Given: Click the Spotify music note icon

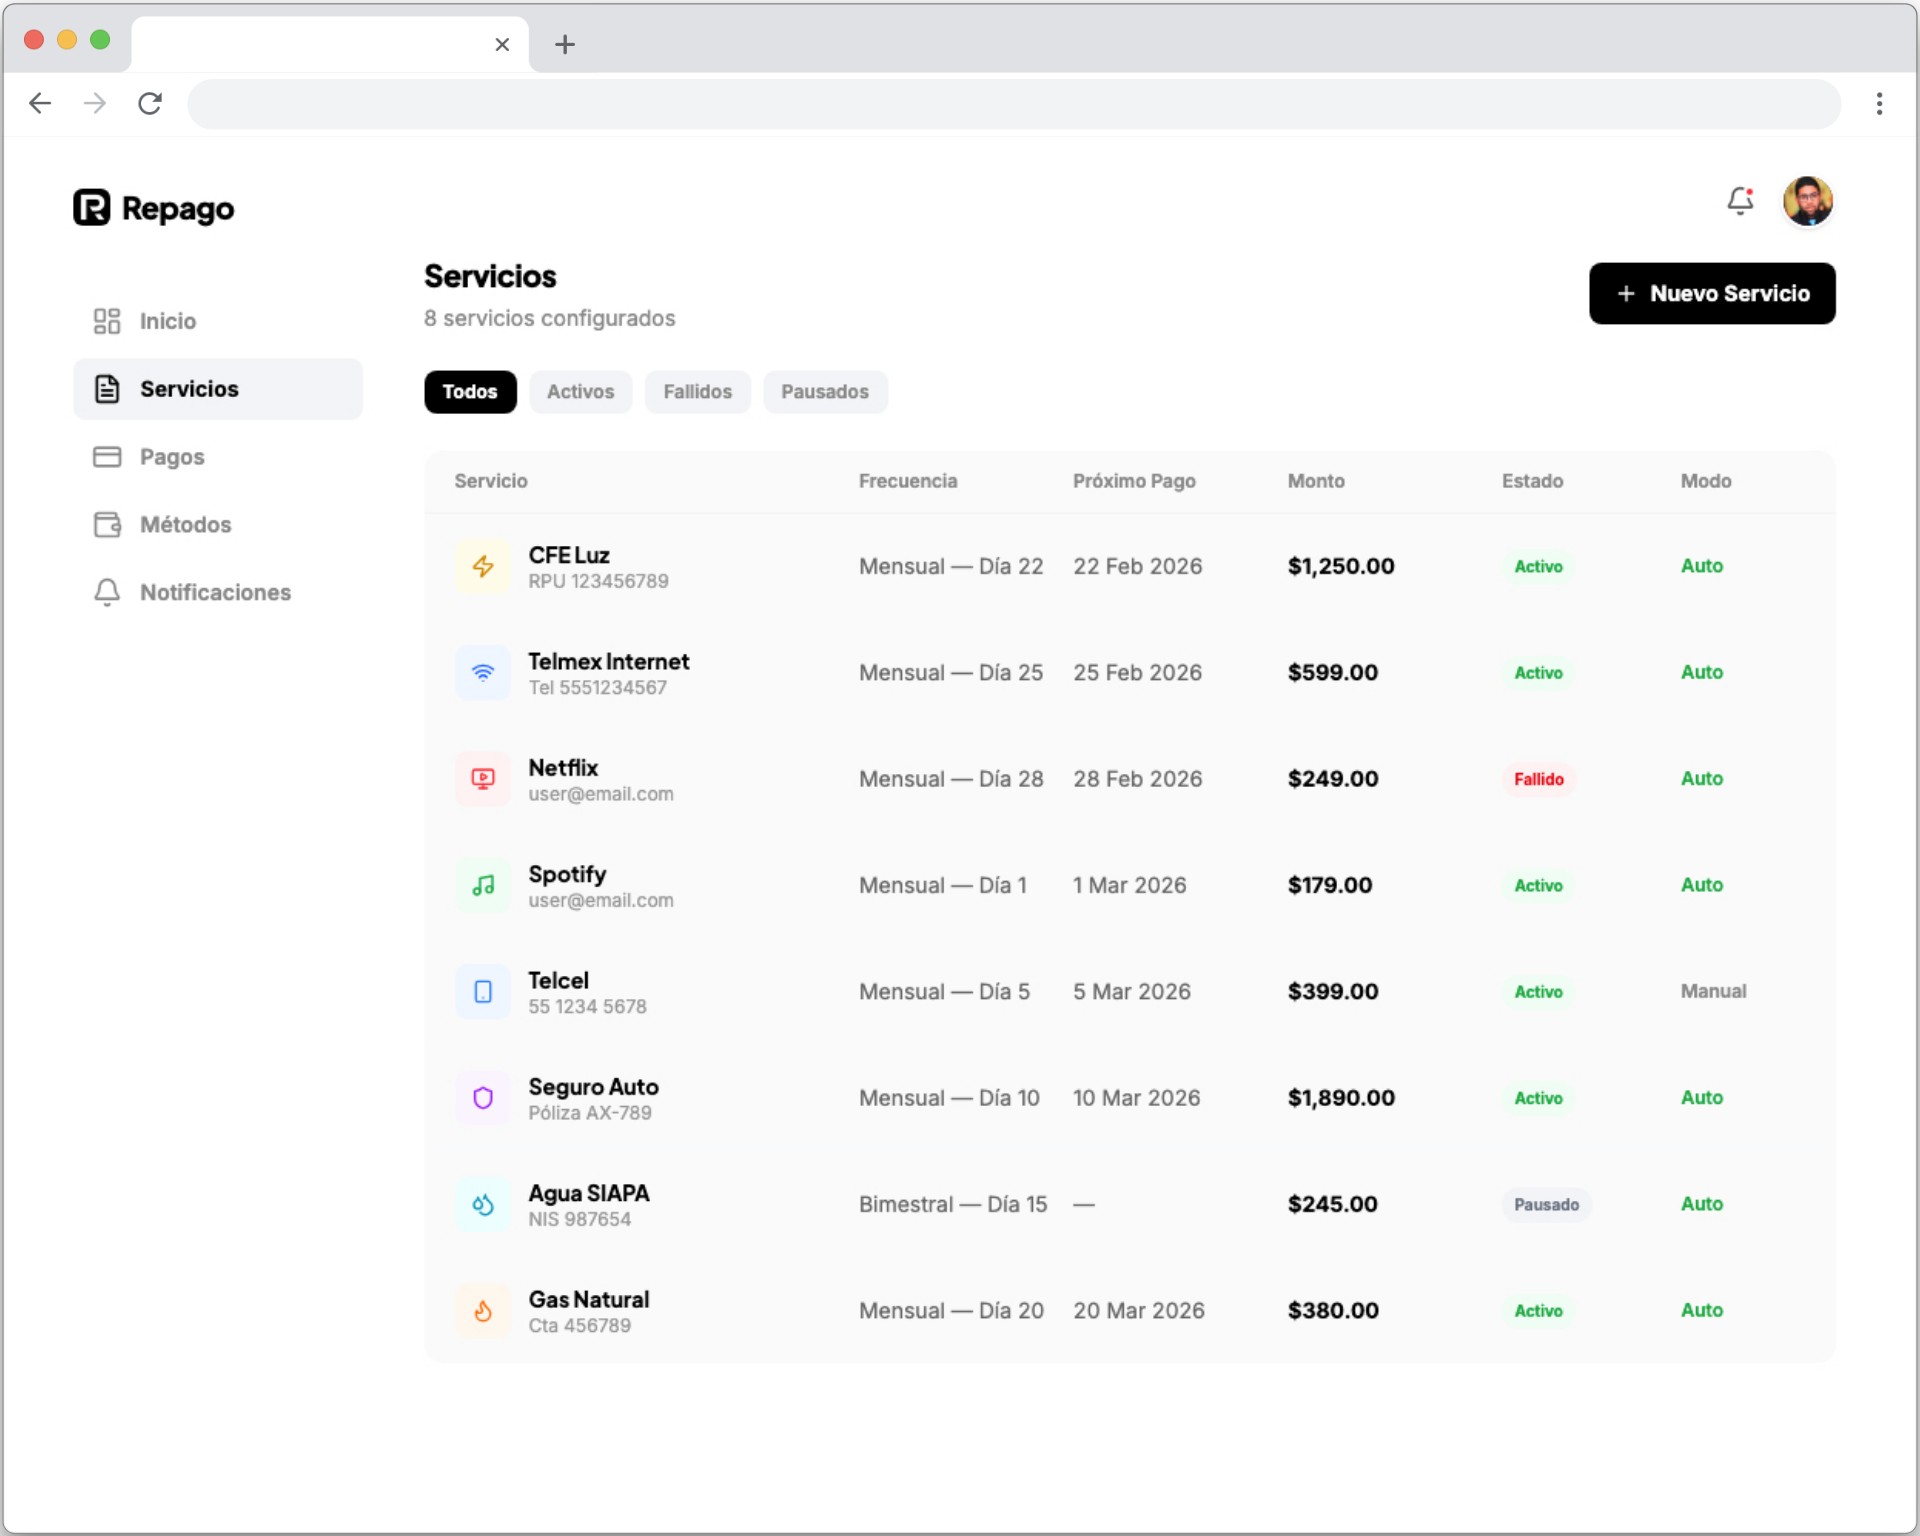Looking at the screenshot, I should 483,885.
